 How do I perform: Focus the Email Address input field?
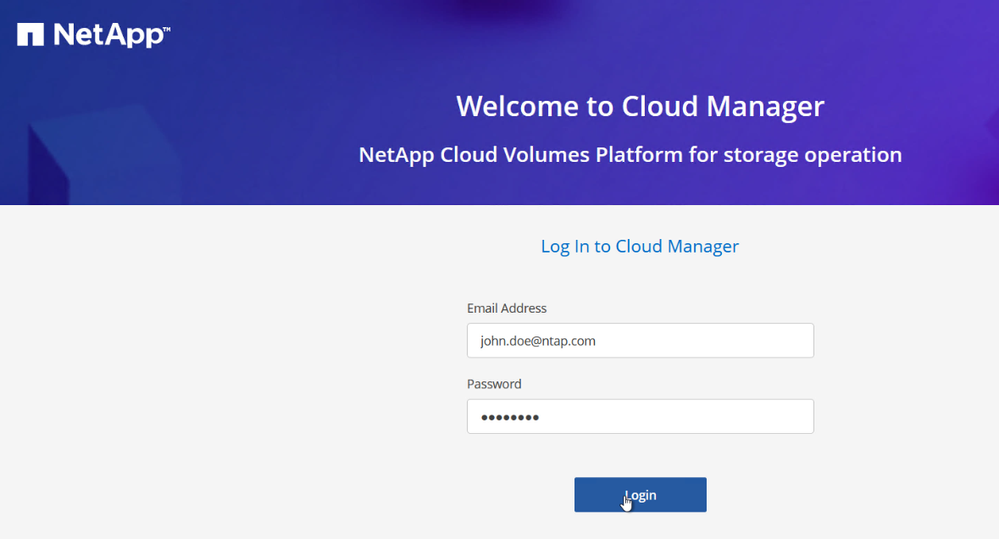point(640,340)
